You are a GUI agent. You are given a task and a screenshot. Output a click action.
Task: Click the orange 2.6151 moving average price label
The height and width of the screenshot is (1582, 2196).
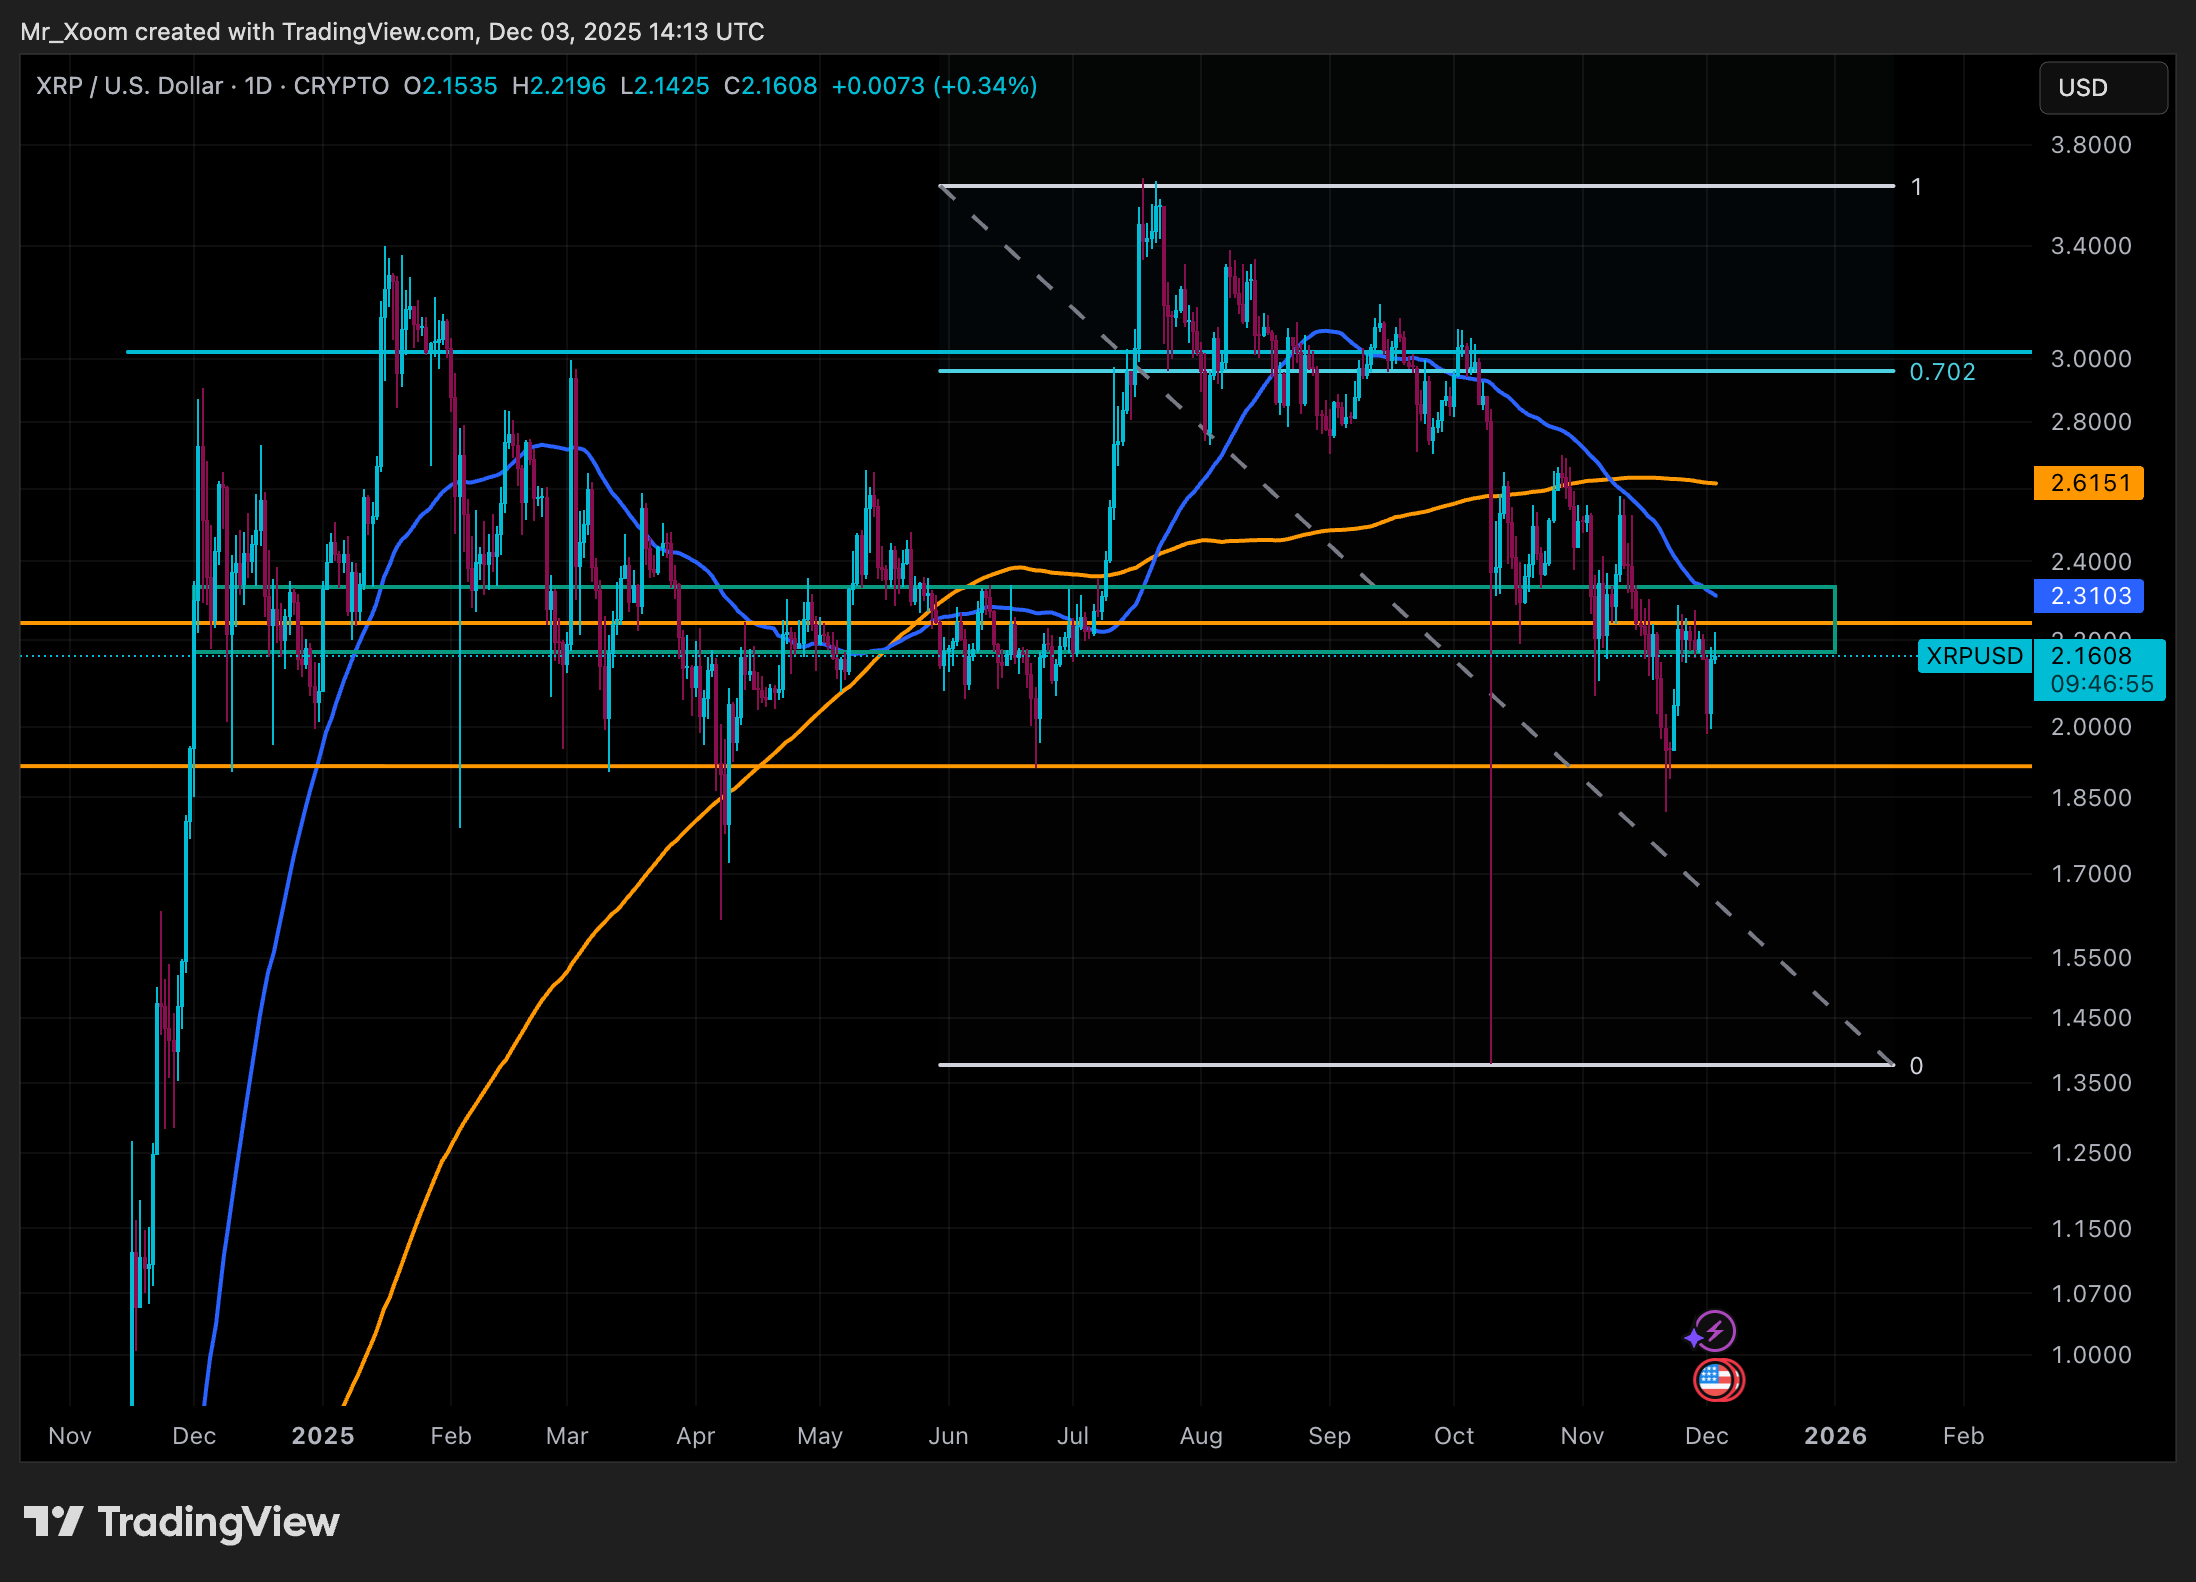tap(2088, 483)
